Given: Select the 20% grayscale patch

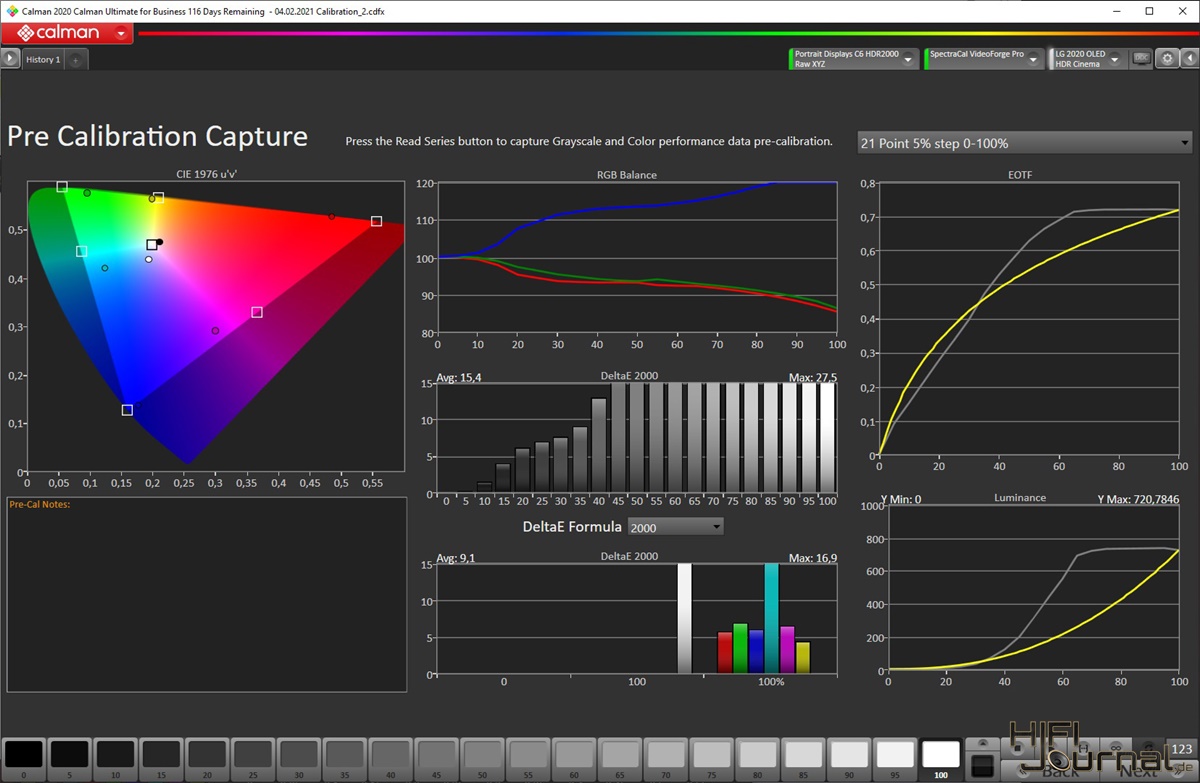Looking at the screenshot, I should [x=207, y=759].
